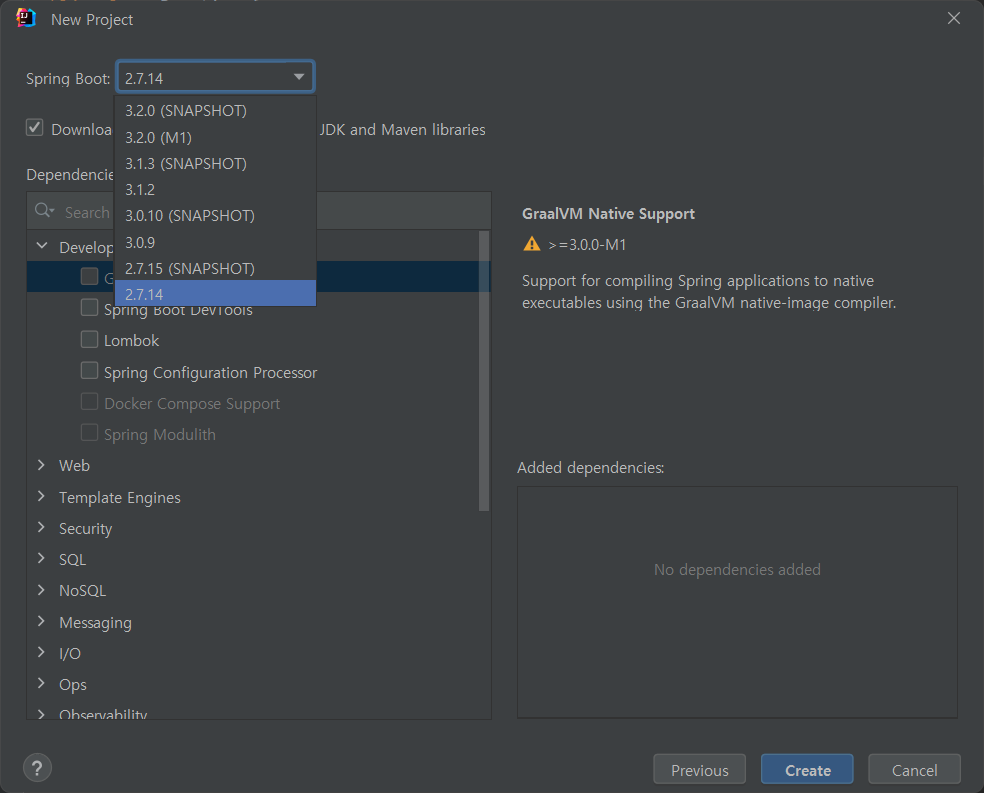Select version 3.1.3 (SNAPSHOT)
This screenshot has width=984, height=793.
point(215,164)
